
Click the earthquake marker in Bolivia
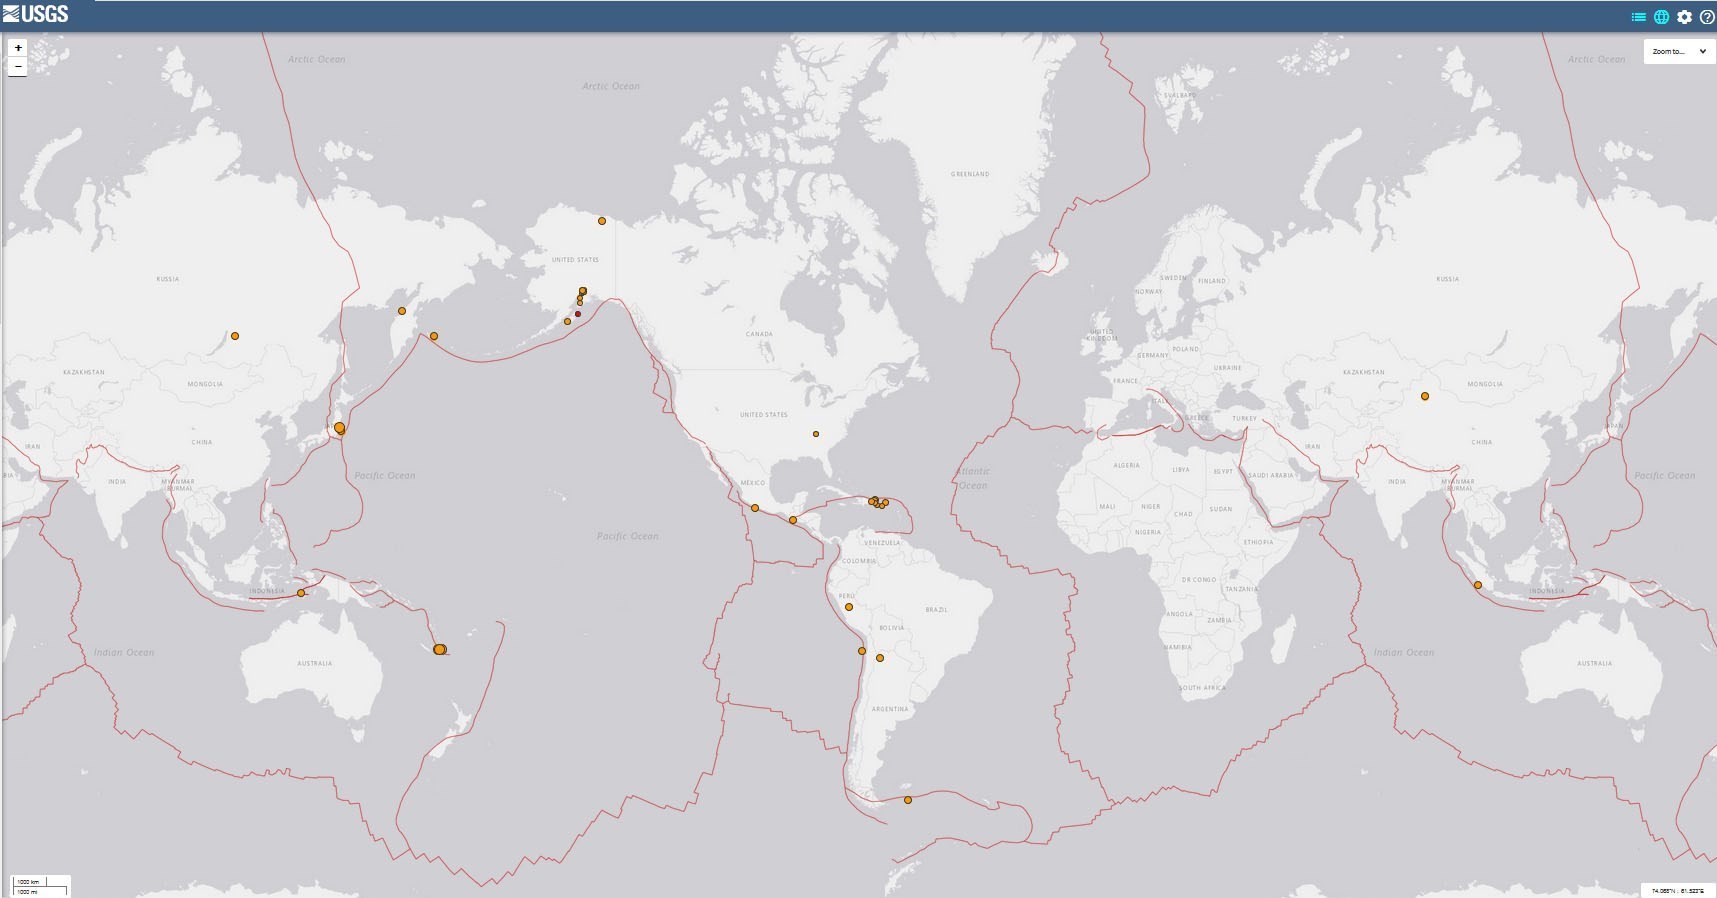(x=880, y=658)
